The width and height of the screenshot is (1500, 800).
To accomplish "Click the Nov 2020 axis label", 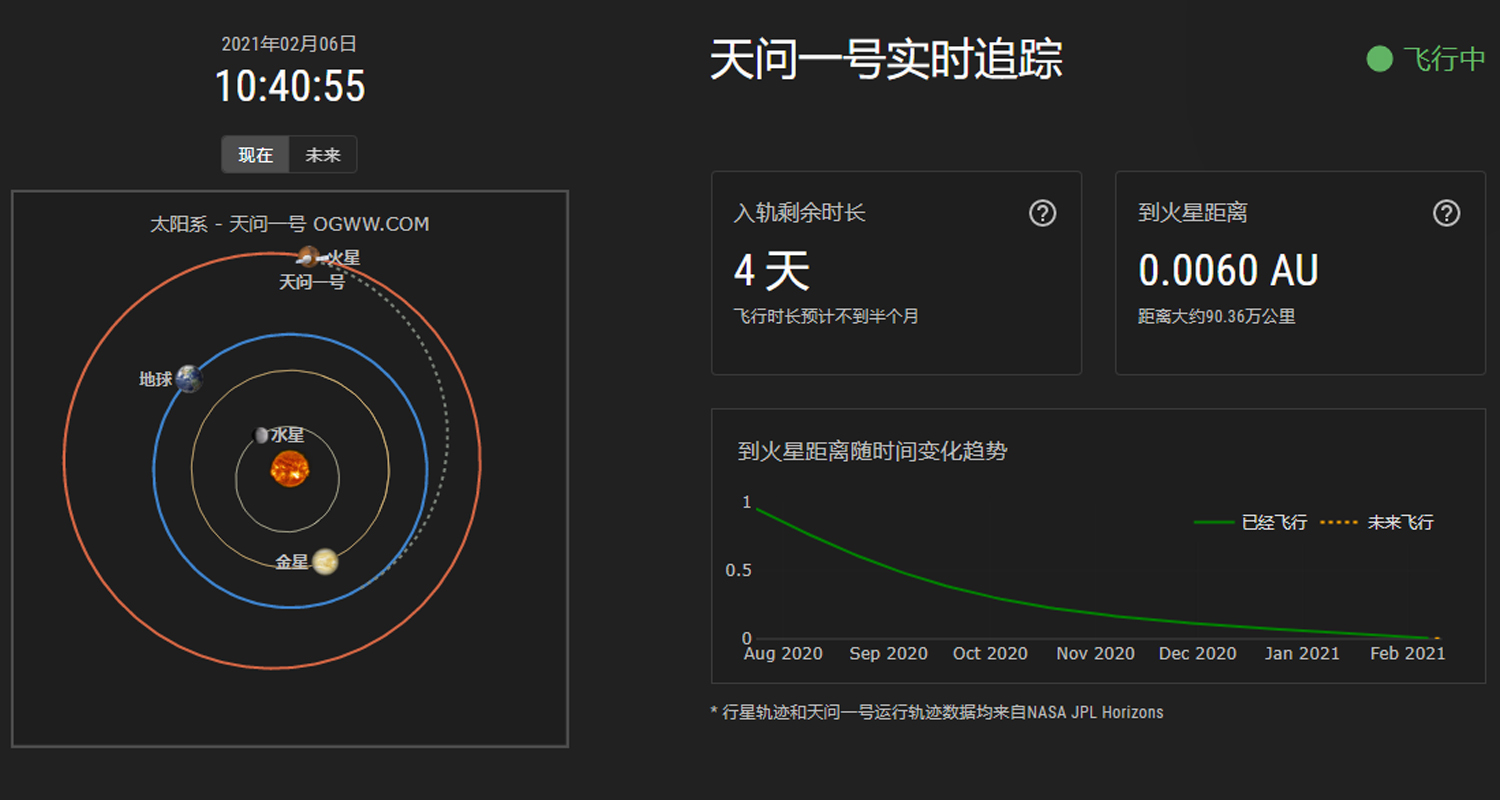I will click(1095, 653).
